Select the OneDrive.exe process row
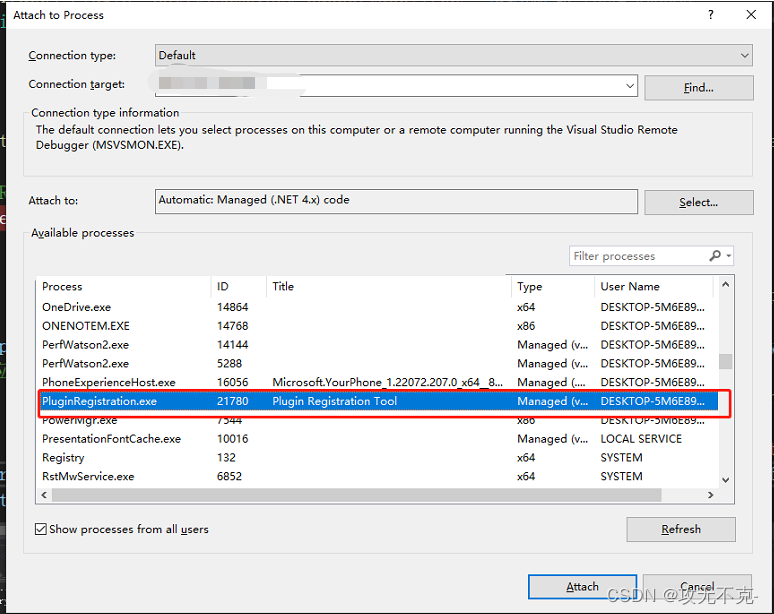This screenshot has width=774, height=614. [378, 307]
